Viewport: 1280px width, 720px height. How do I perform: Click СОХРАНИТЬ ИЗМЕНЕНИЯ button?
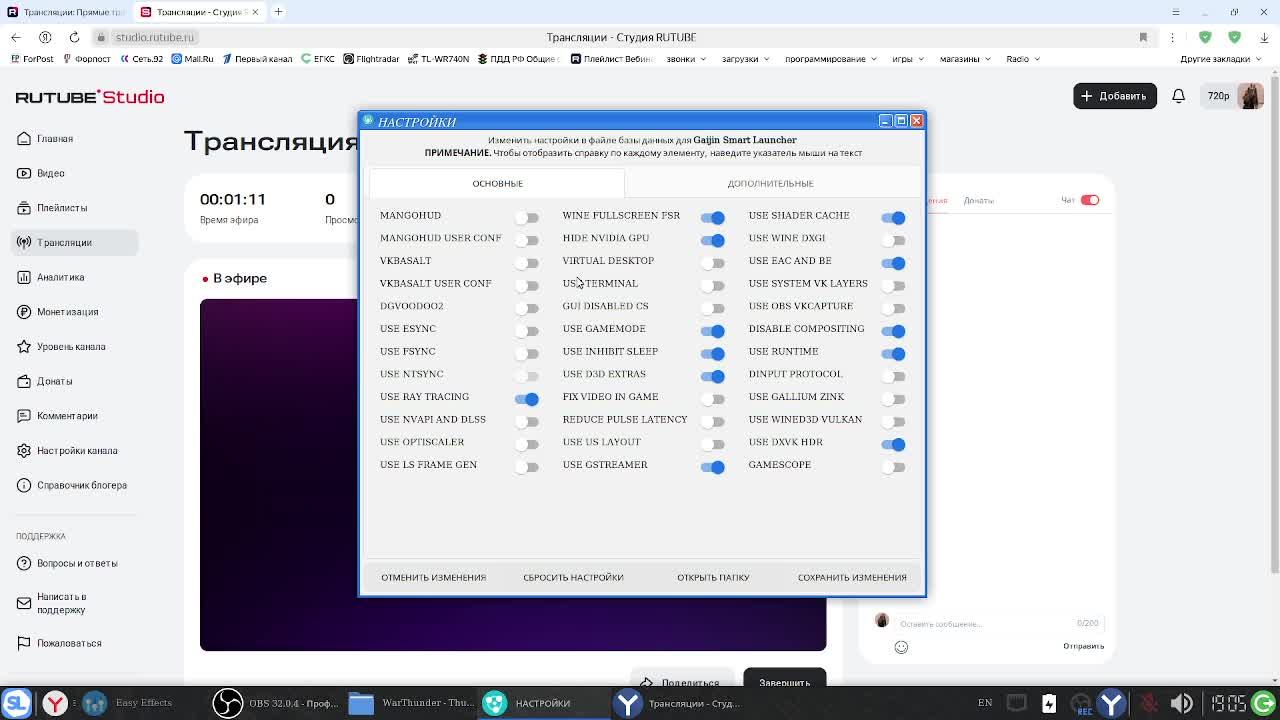[x=852, y=577]
